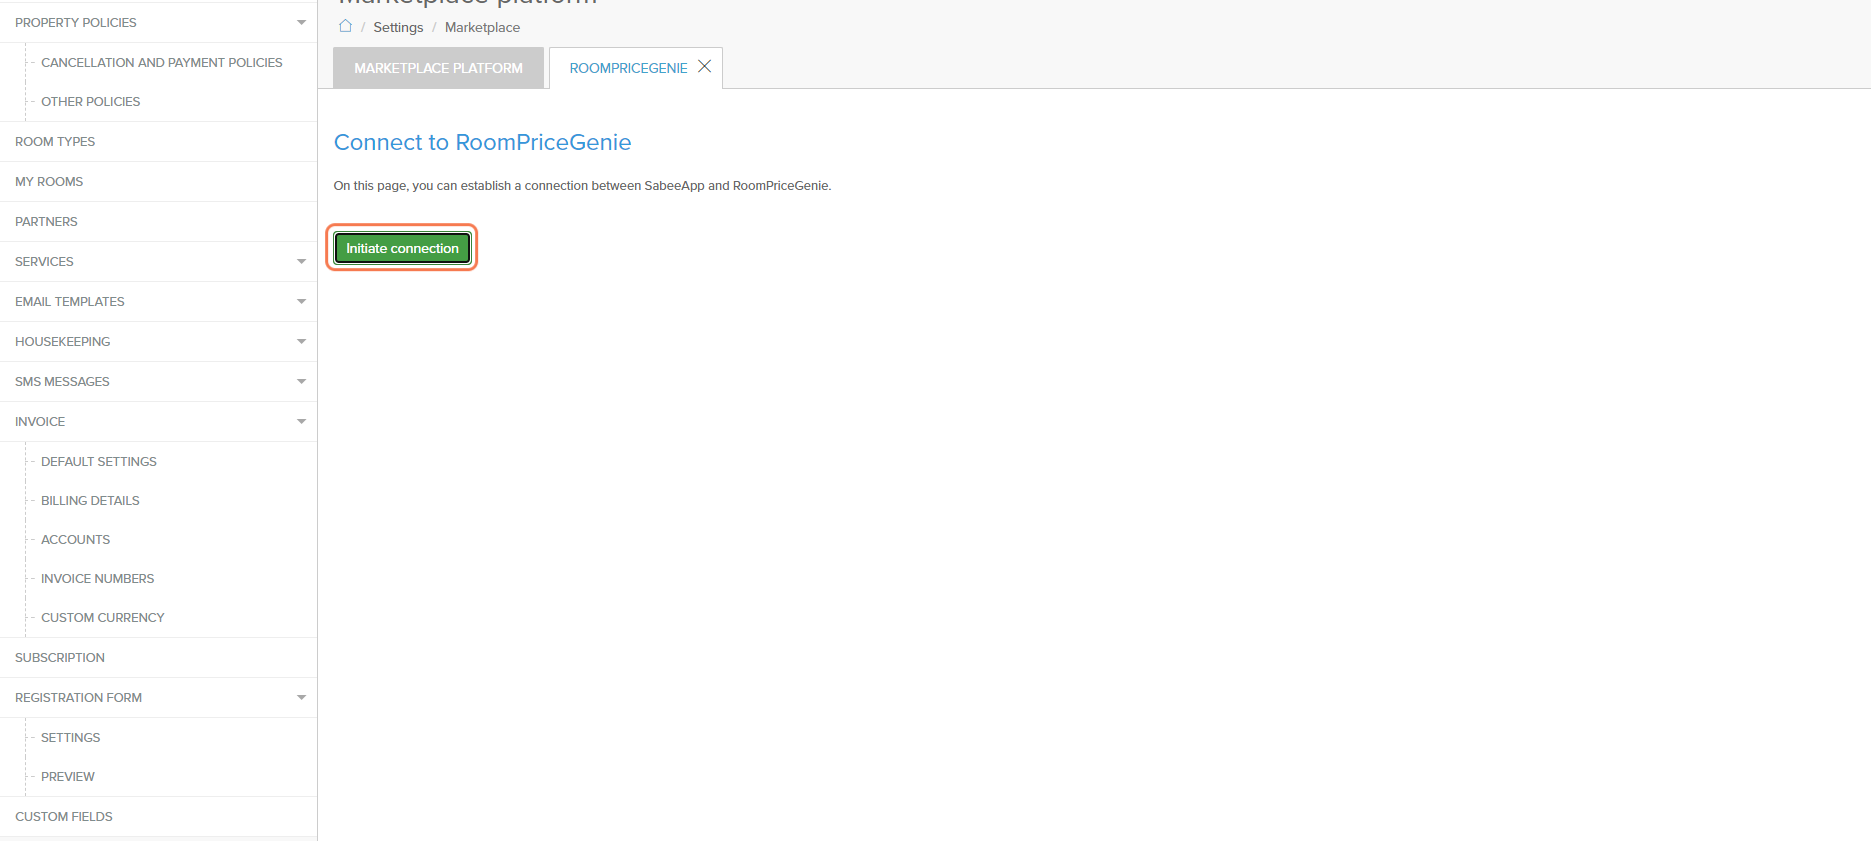Open Custom Currency settings

pyautogui.click(x=103, y=617)
